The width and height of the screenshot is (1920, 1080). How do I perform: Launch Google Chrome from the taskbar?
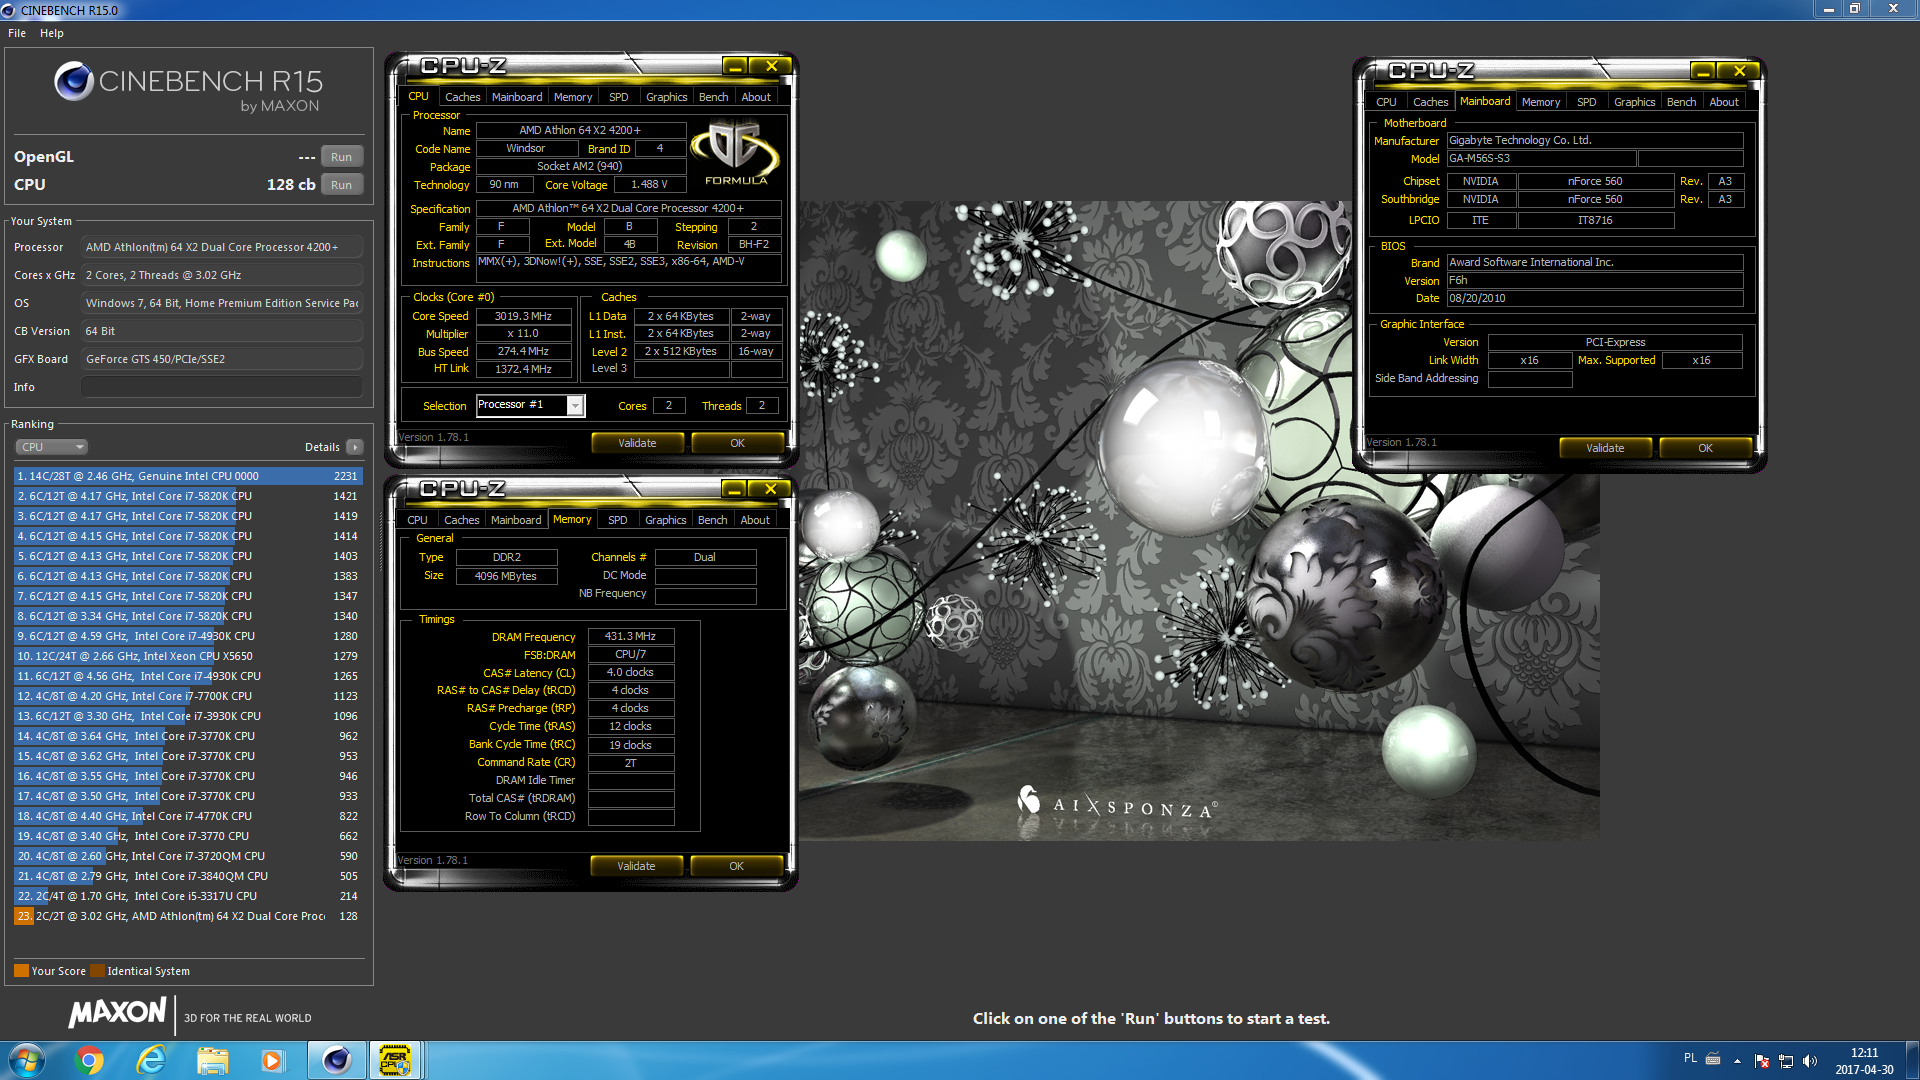tap(90, 1060)
